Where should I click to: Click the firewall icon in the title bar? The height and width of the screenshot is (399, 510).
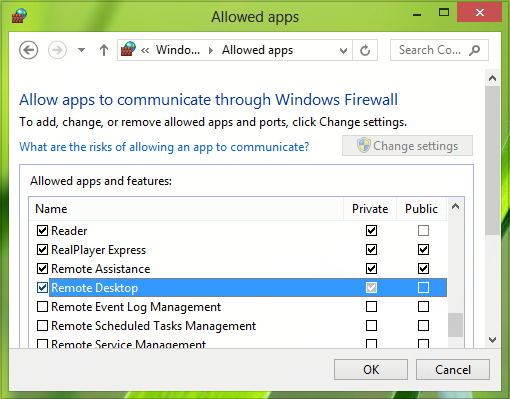tap(19, 15)
